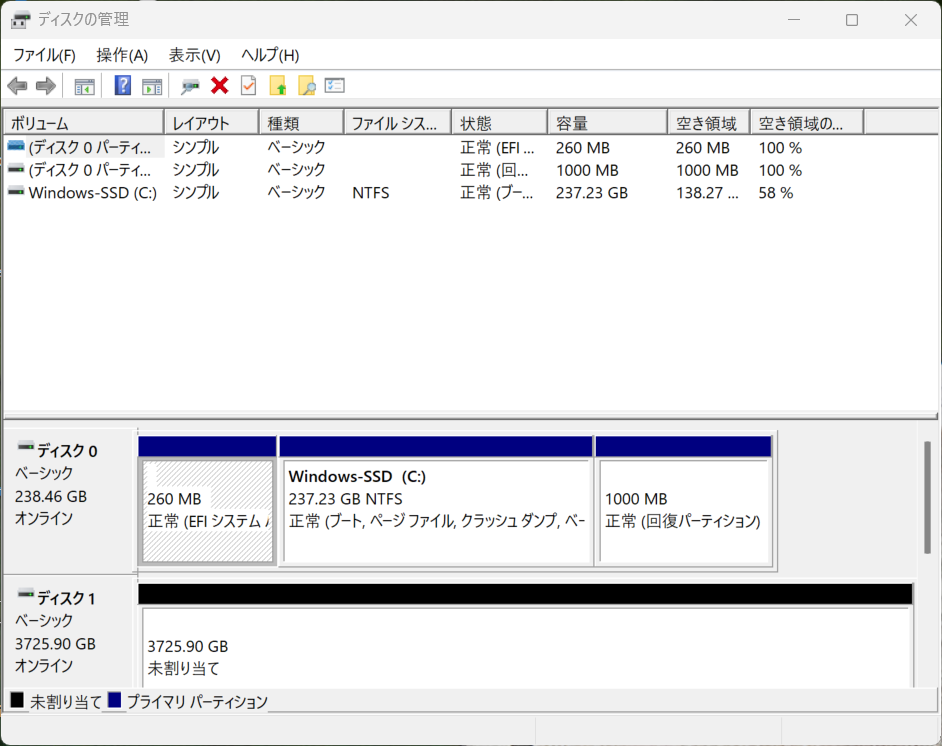Screen dimensions: 942x746
Task: Click the rescan disk connection icon
Action: coord(190,86)
